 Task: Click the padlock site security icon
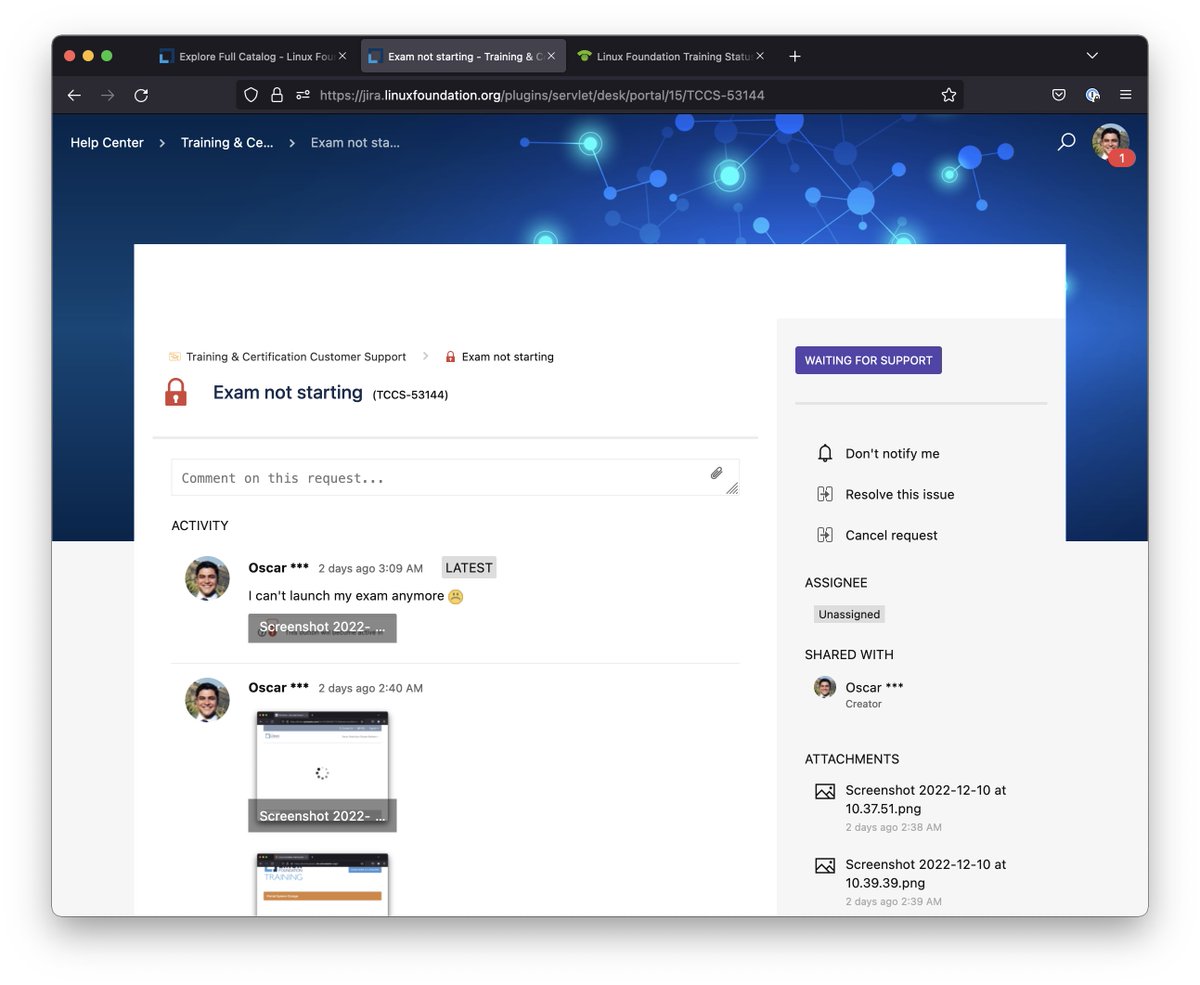click(x=277, y=95)
